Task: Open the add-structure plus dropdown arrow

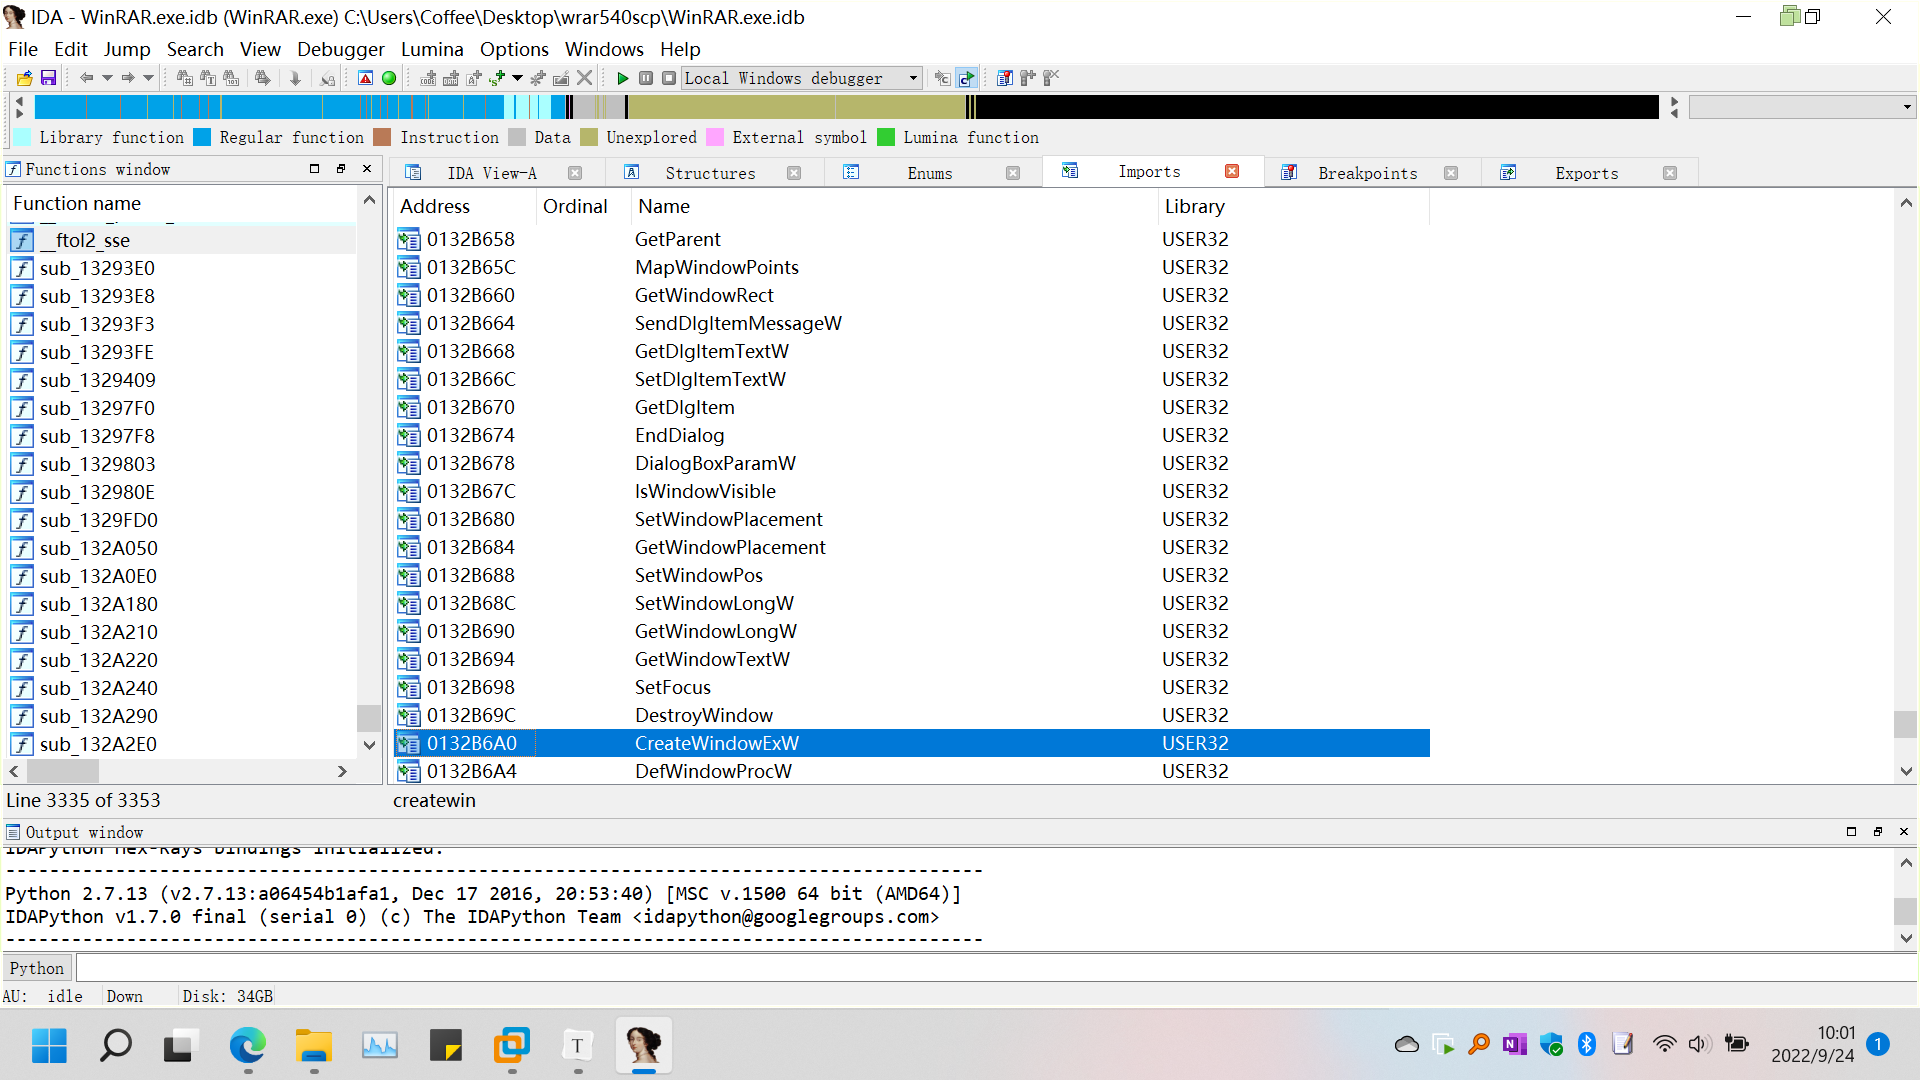Action: pyautogui.click(x=517, y=78)
